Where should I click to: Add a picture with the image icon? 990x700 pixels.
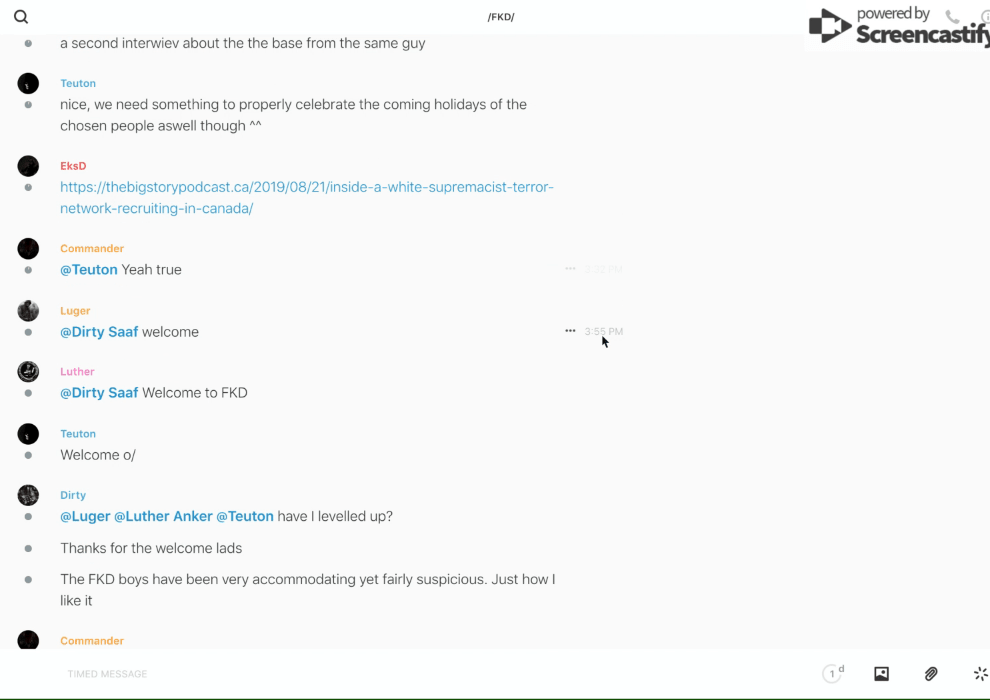881,674
